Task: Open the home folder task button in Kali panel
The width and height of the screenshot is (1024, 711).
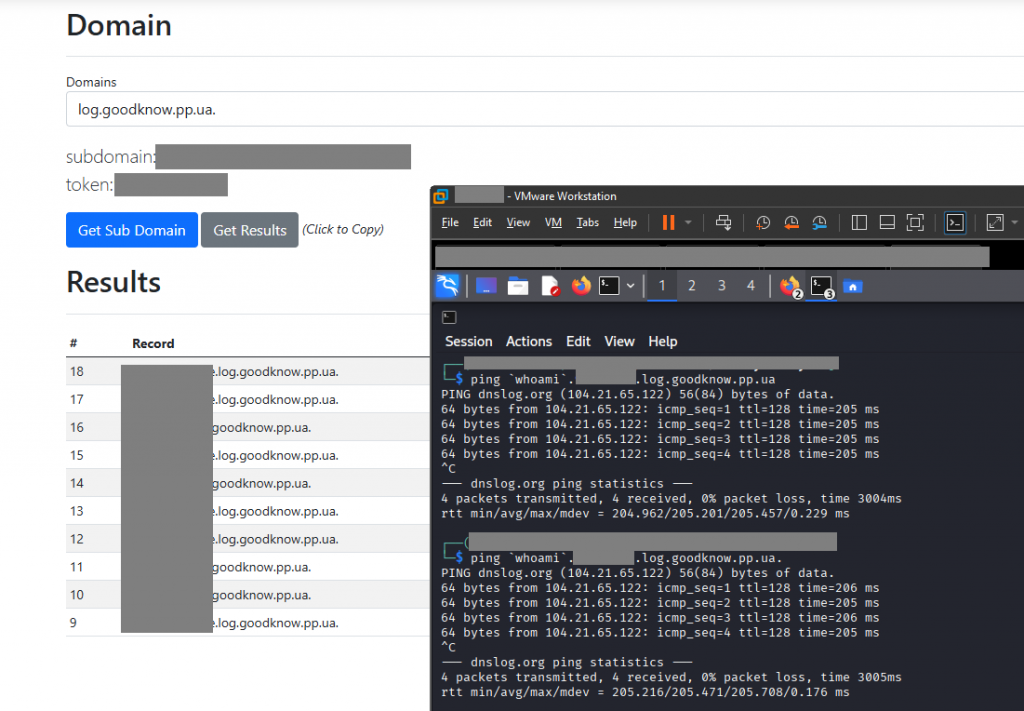Action: pos(853,287)
